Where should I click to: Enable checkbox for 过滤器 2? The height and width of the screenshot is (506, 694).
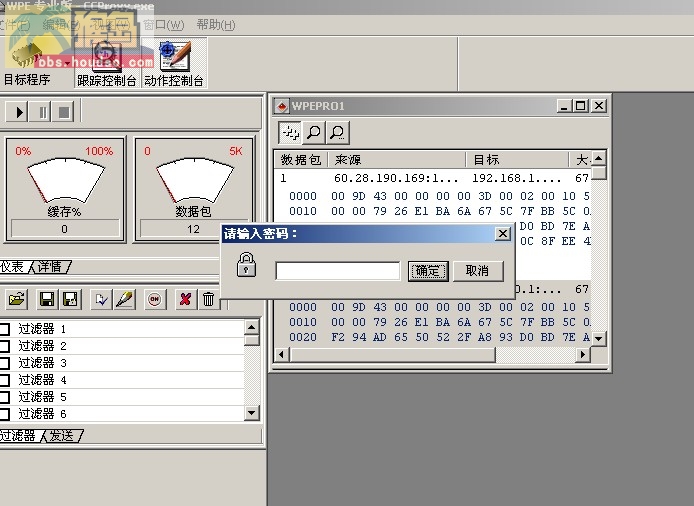click(x=4, y=346)
